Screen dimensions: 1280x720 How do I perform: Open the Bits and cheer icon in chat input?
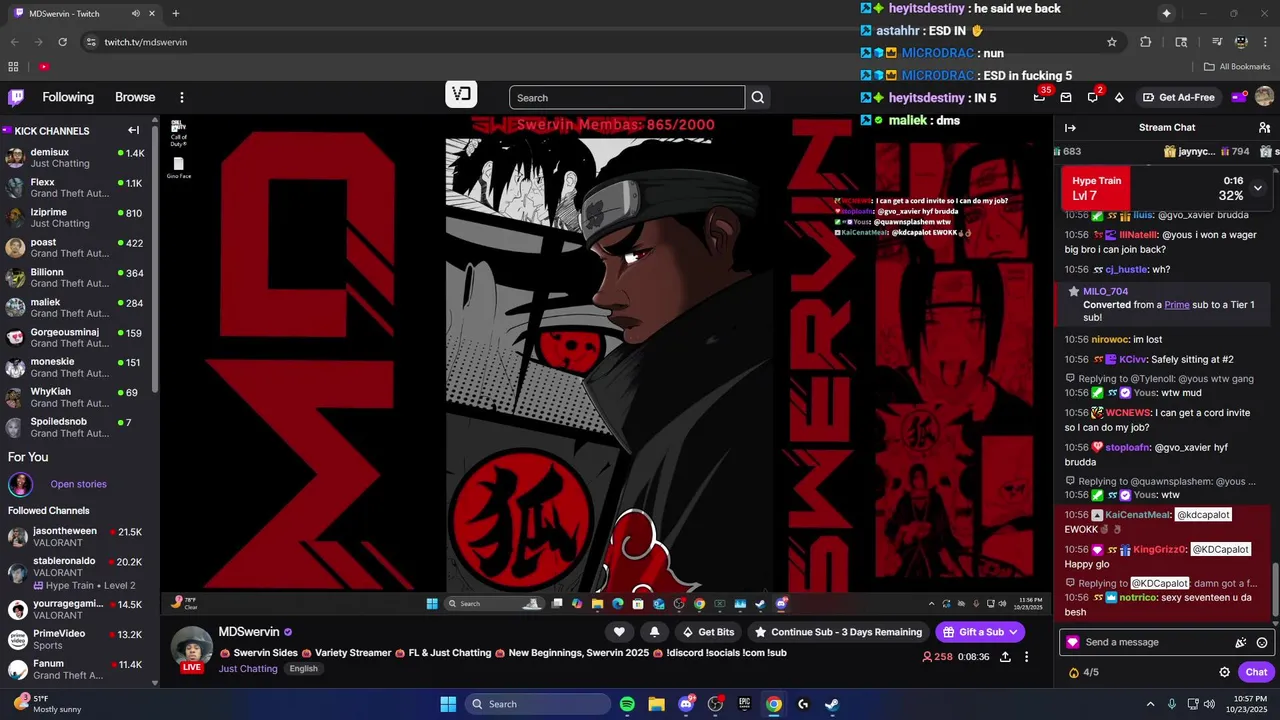coord(1241,643)
